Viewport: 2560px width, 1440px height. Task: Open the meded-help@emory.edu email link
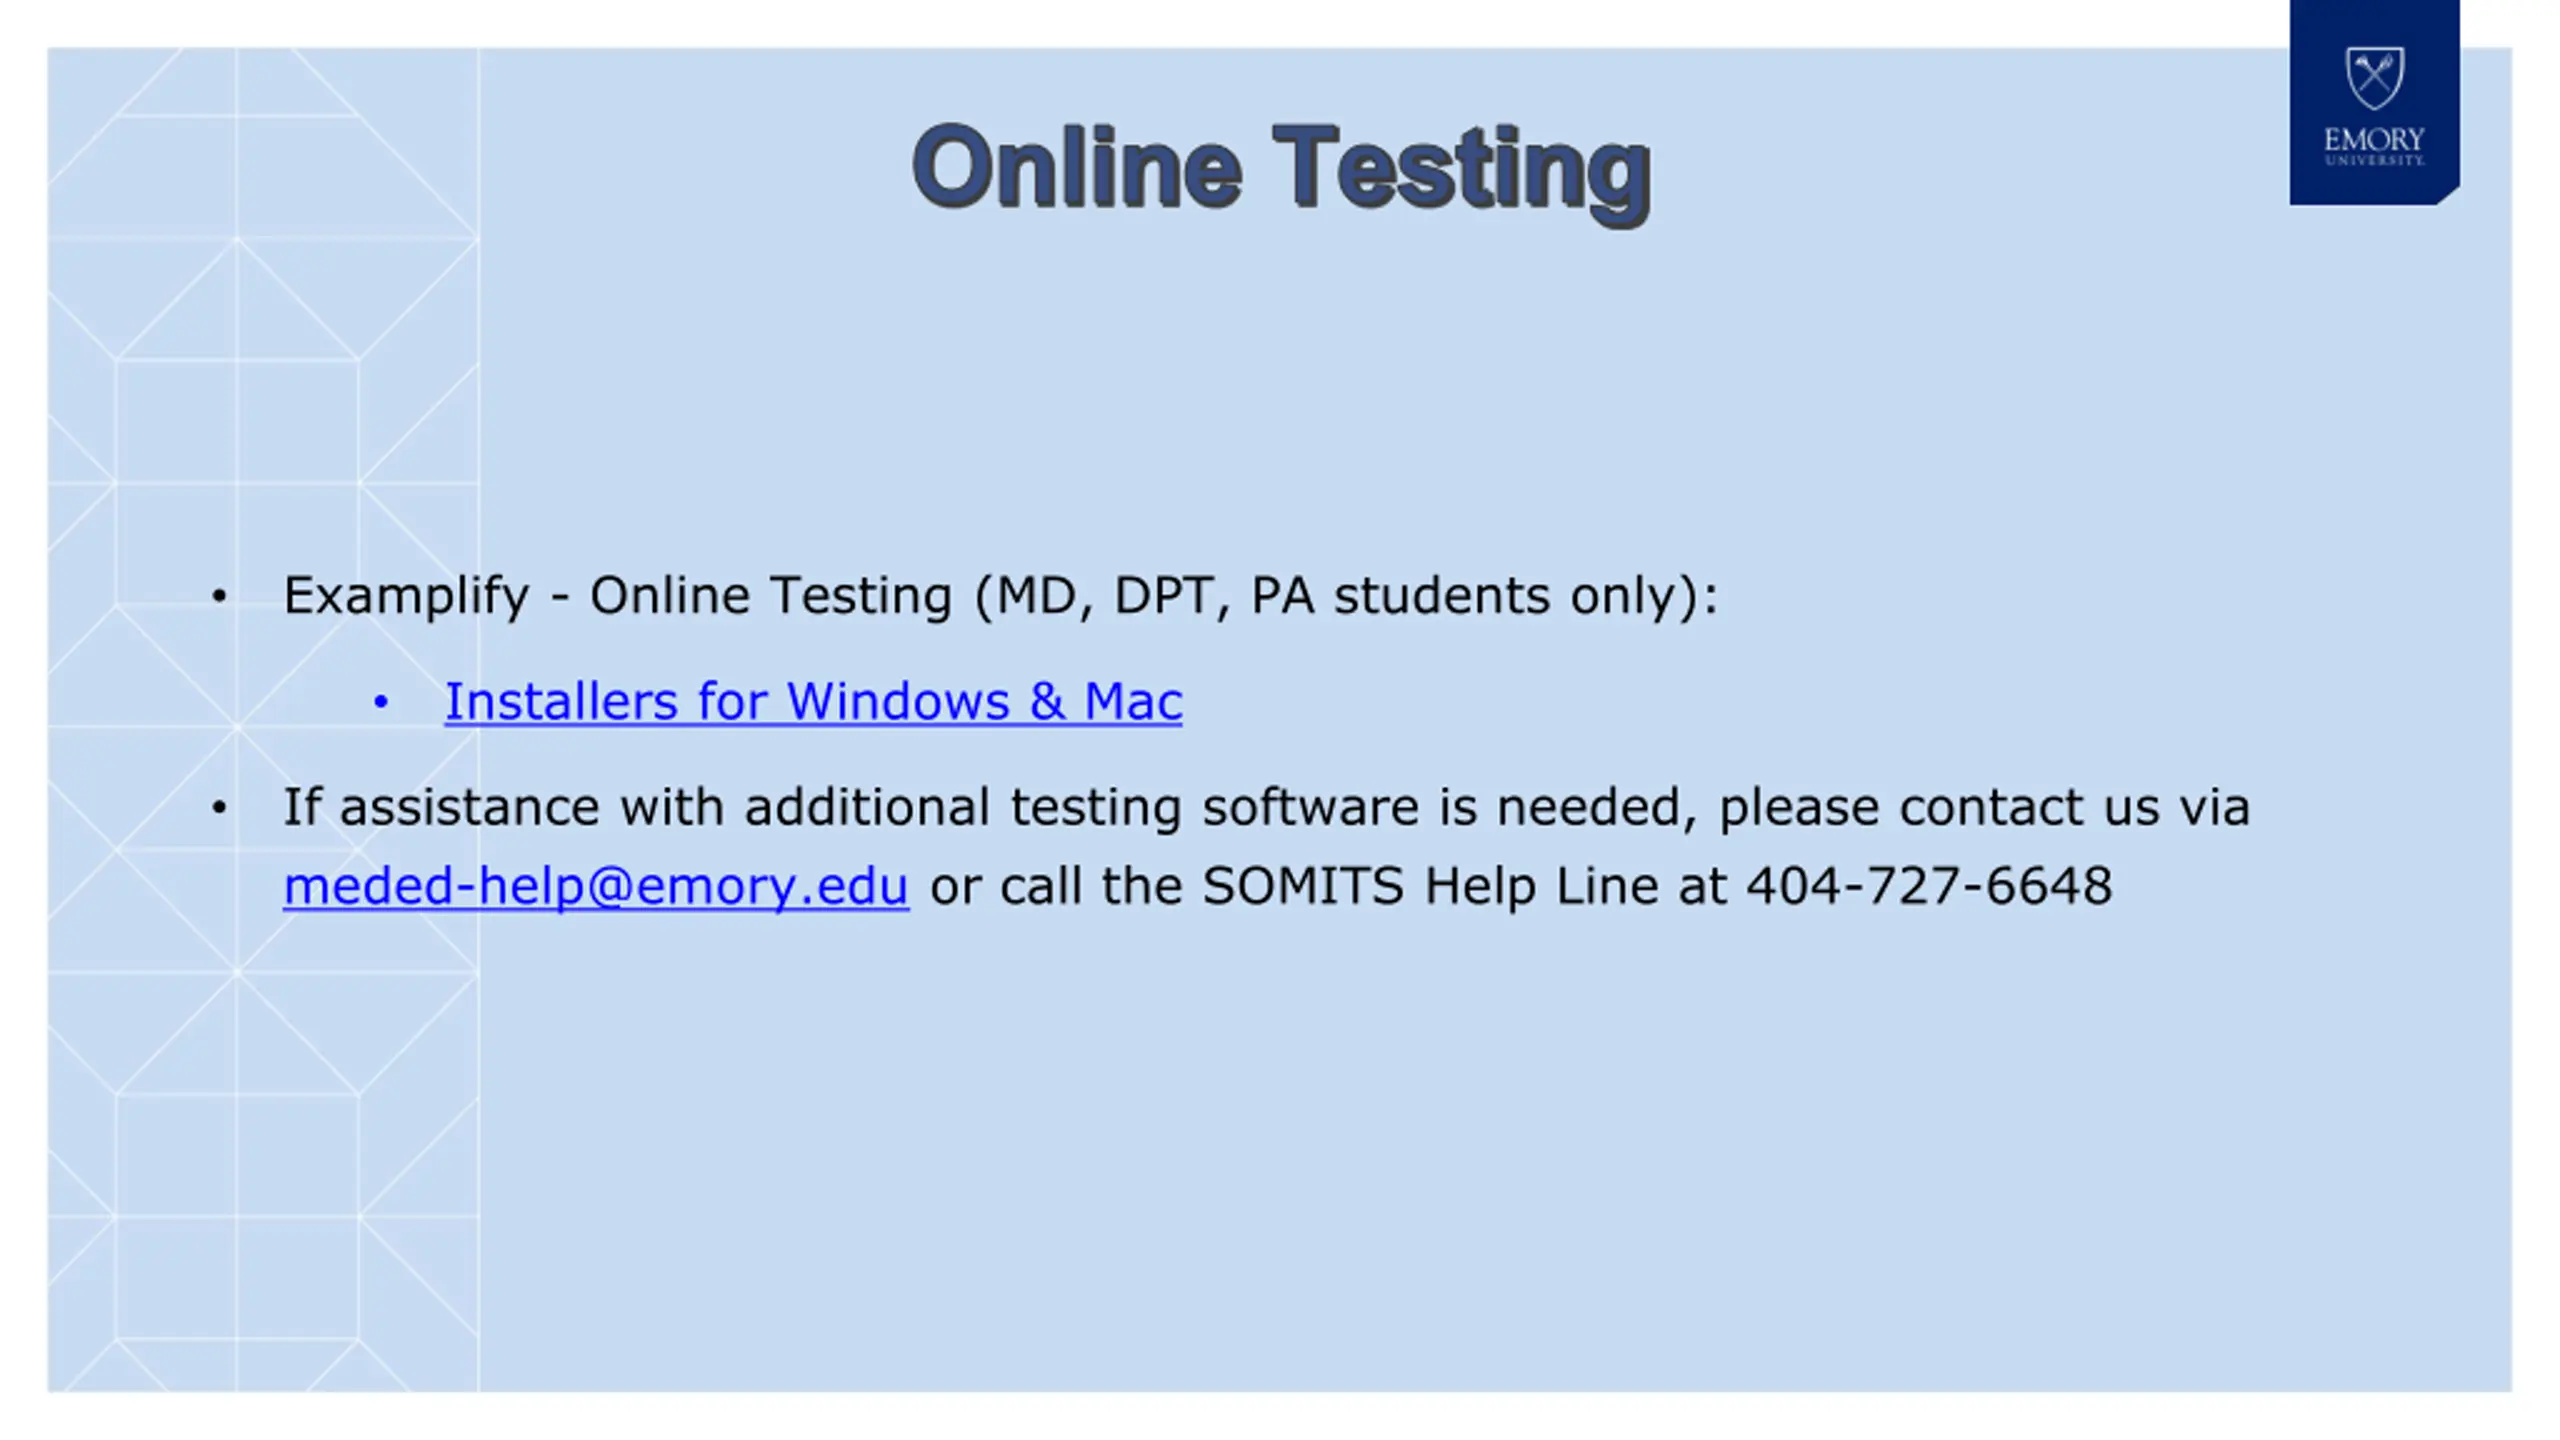pyautogui.click(x=596, y=886)
